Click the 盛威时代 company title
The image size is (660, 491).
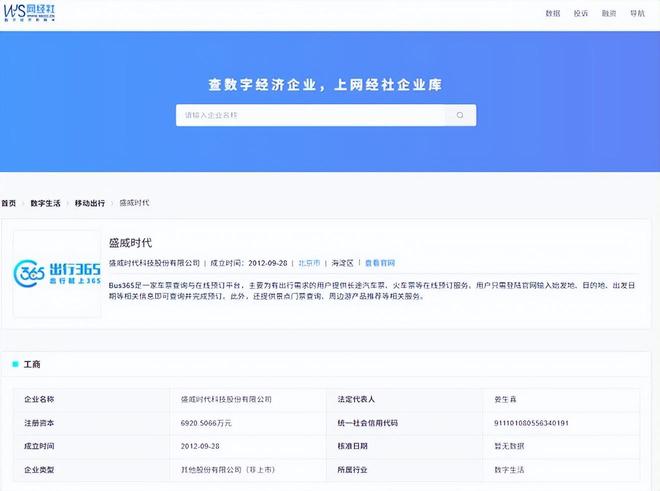(131, 243)
